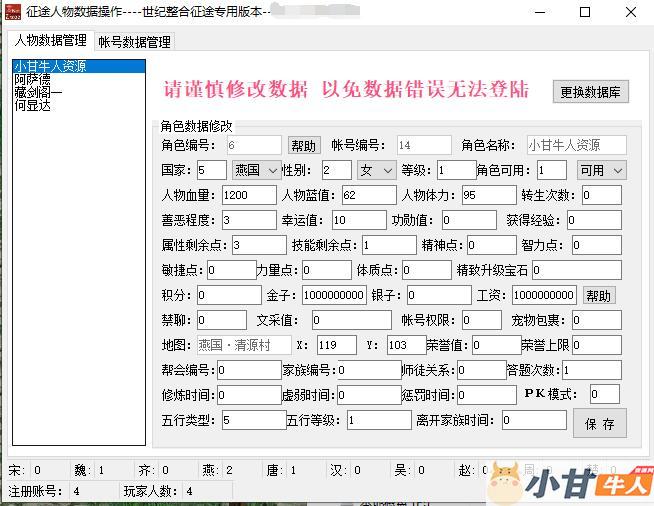Open the 可用 availability dropdown
This screenshot has height=506, width=654.
point(602,170)
